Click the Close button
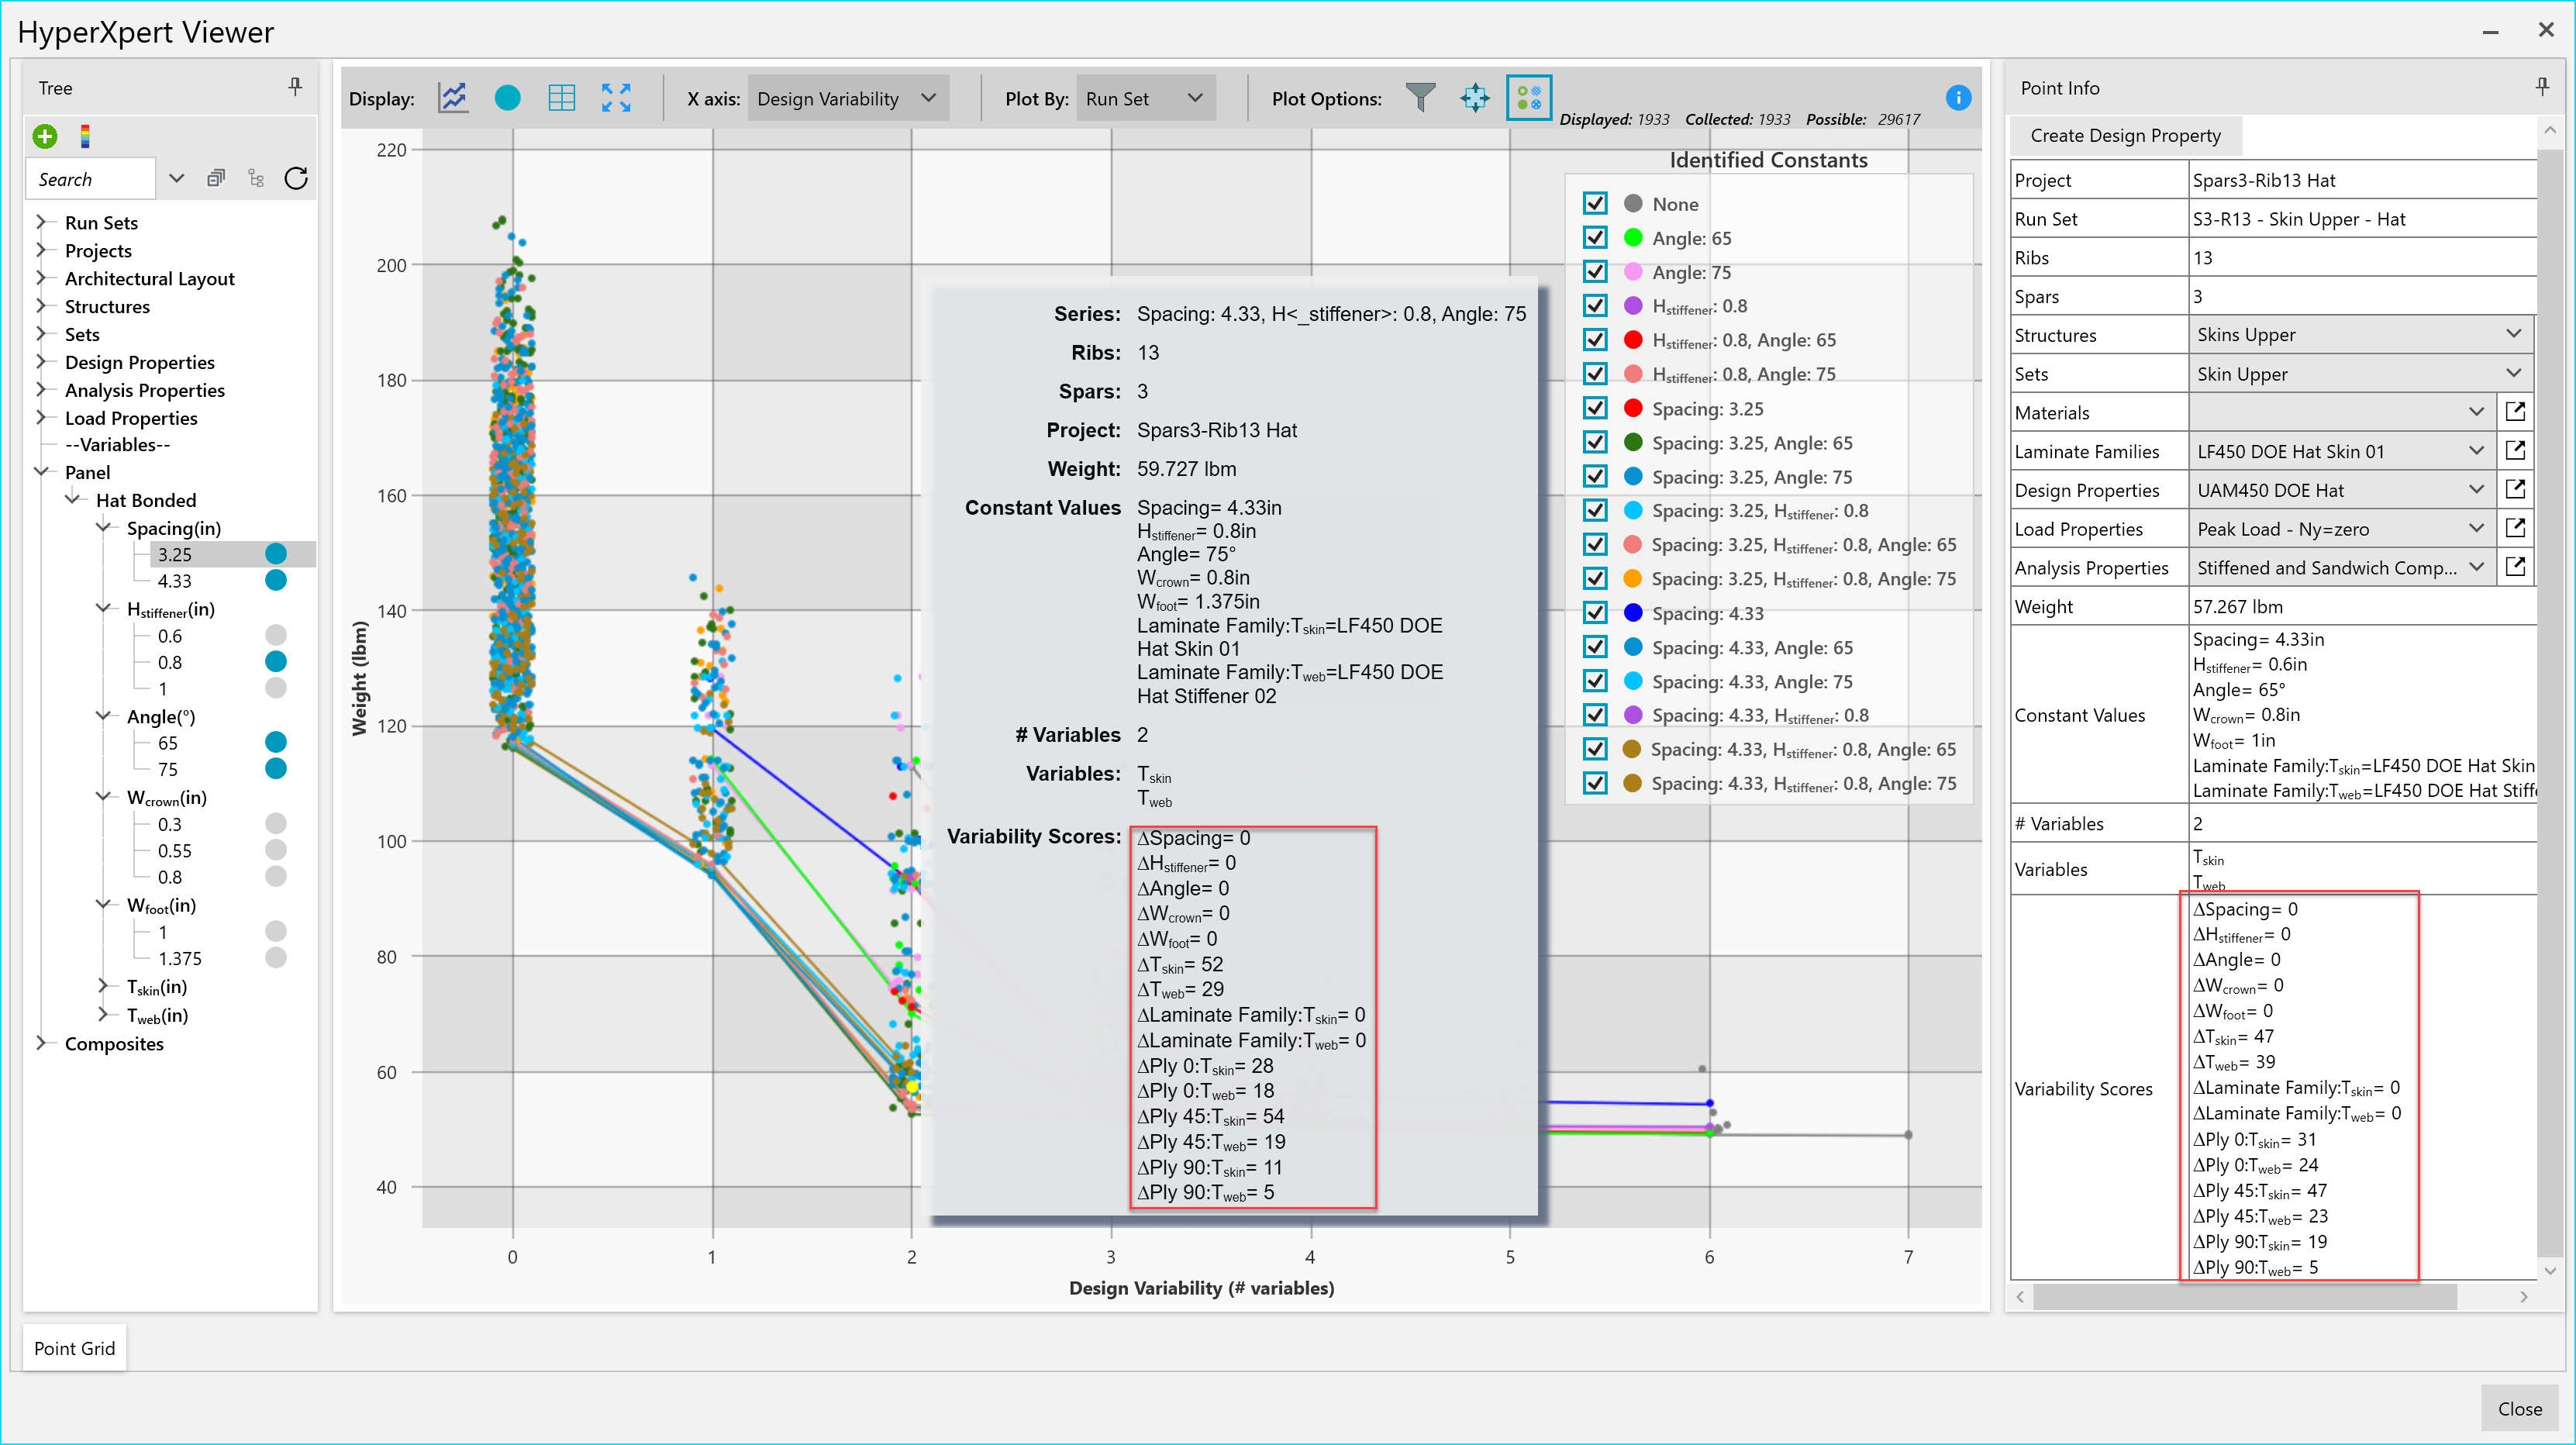 pos(2519,1408)
